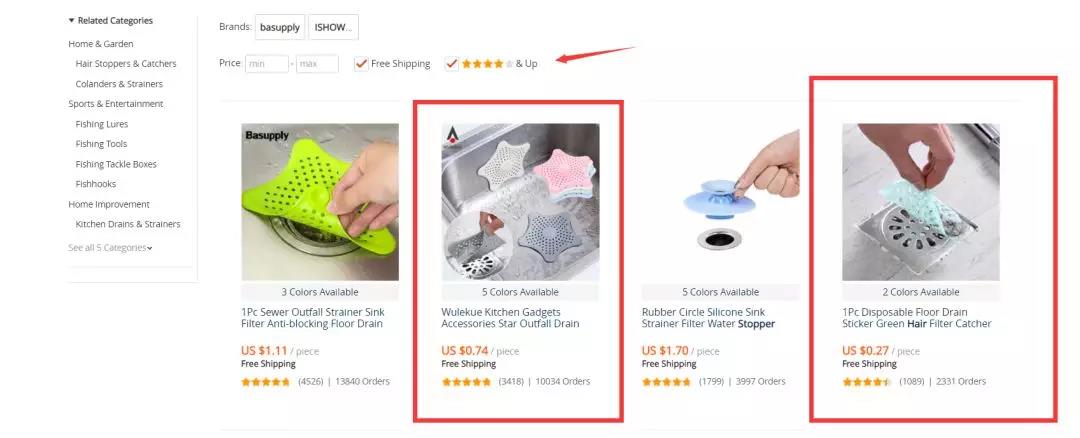
Task: Toggle the Free Shipping checkbox
Action: [x=362, y=63]
